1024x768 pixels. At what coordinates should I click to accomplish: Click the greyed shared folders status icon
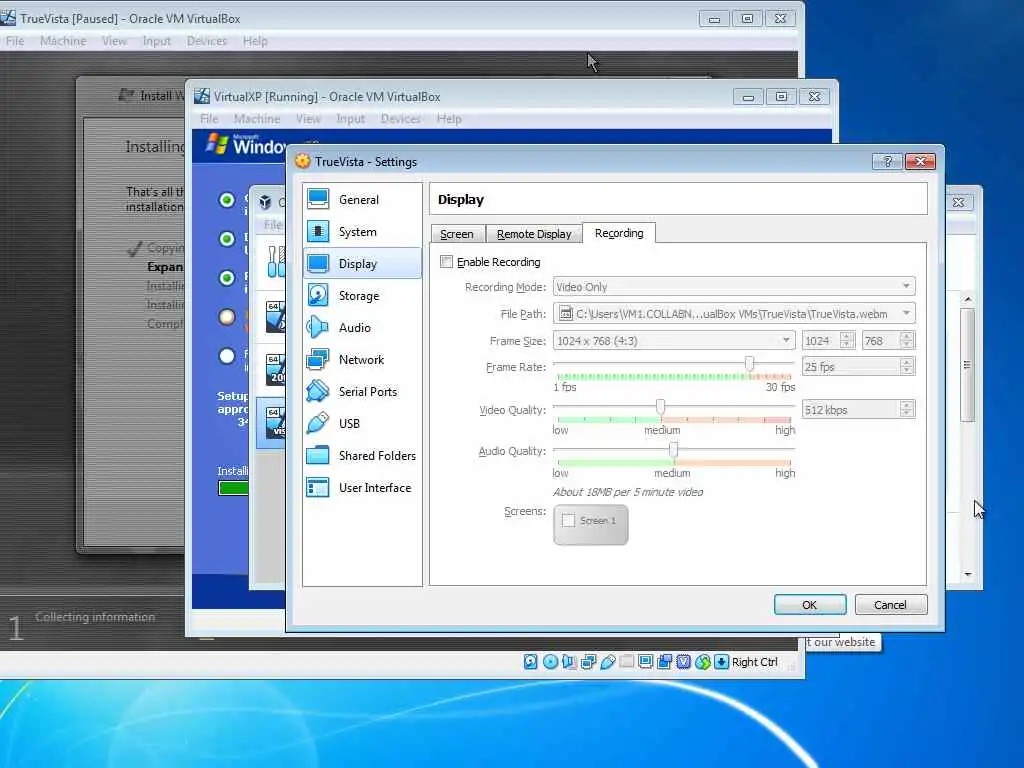tap(627, 662)
